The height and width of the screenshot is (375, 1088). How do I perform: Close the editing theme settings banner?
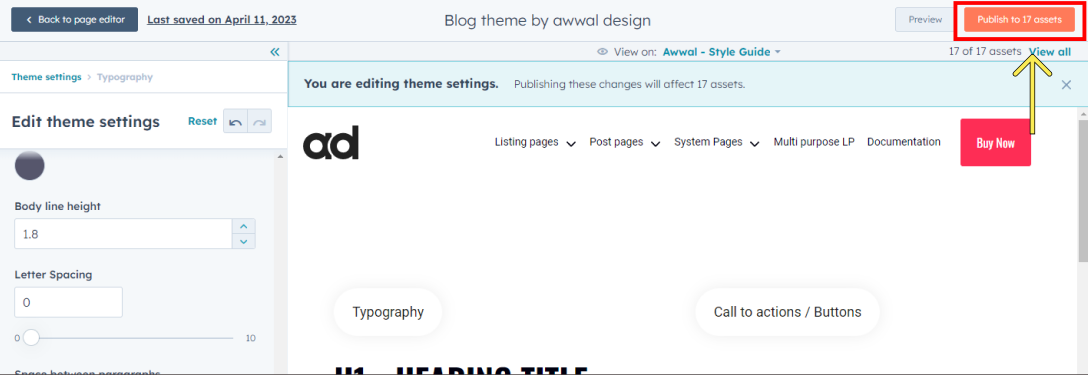pos(1066,85)
